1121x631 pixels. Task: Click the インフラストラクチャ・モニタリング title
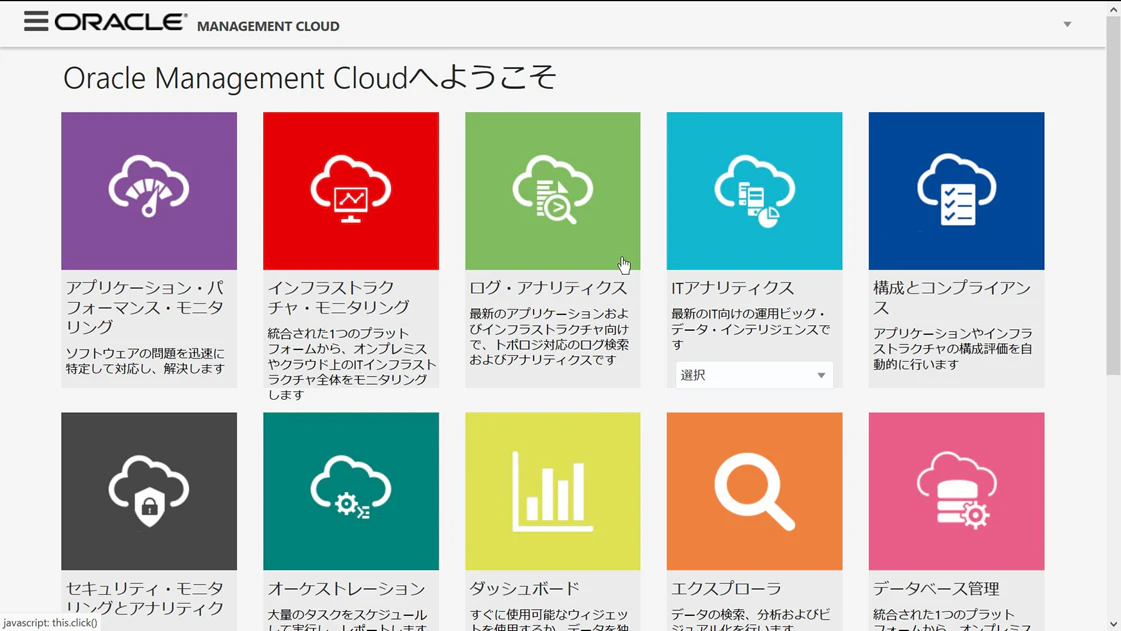coord(338,297)
